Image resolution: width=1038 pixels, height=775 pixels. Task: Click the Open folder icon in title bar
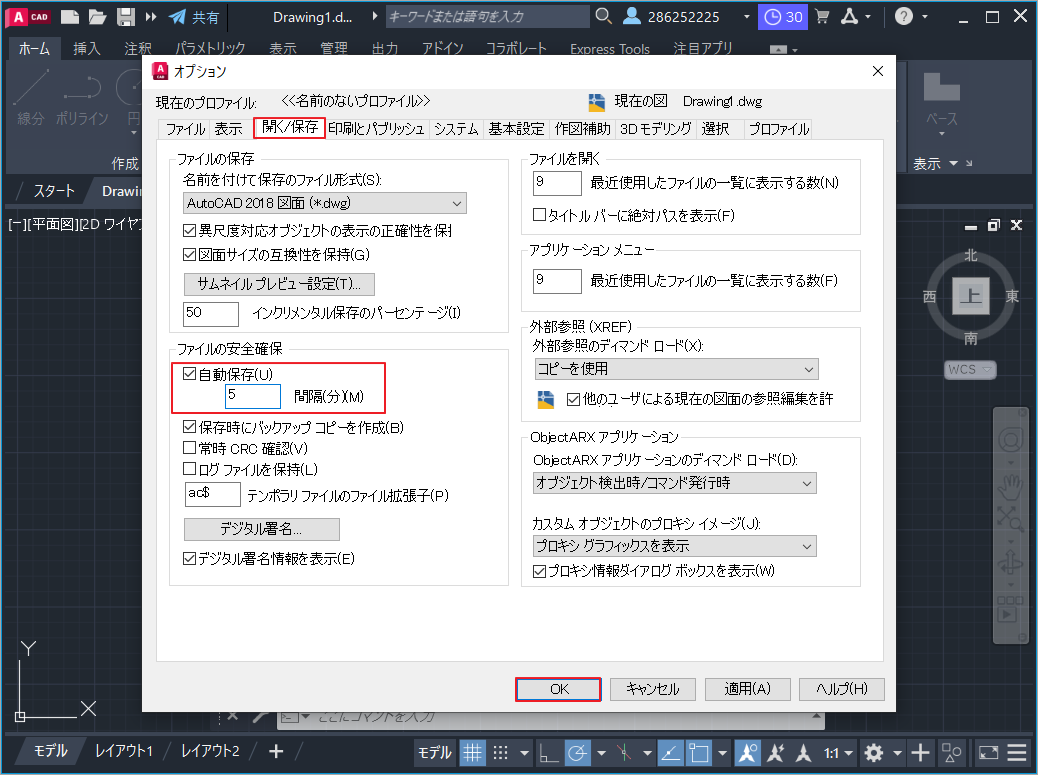97,17
